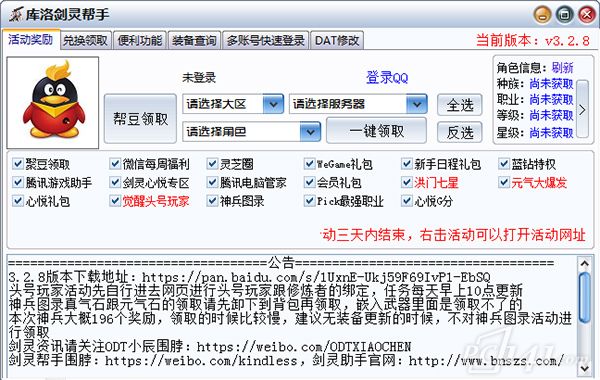
Task: Click the 职业 尚未获取 value
Action: [x=551, y=99]
